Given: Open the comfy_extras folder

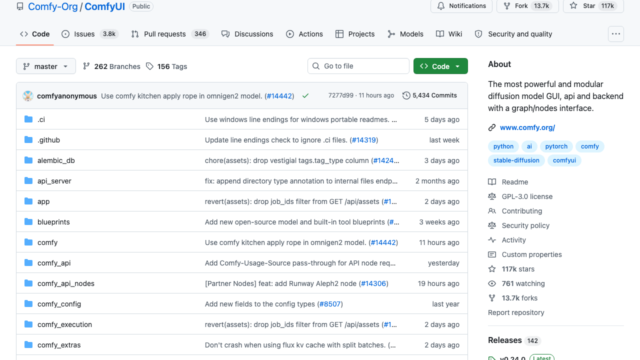Looking at the screenshot, I should tap(59, 345).
